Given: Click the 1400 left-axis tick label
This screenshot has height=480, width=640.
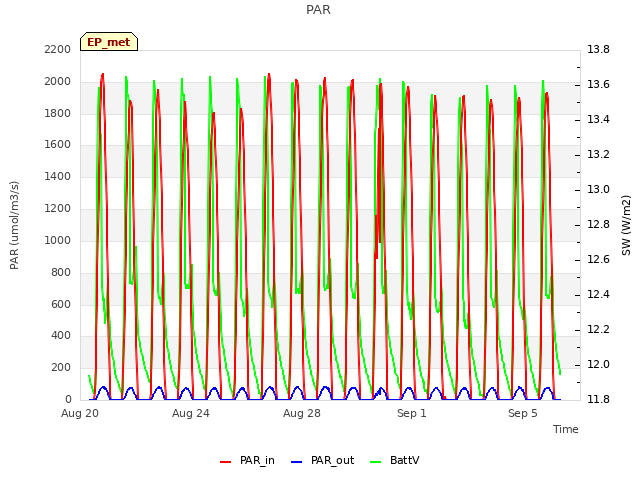Looking at the screenshot, I should point(58,177).
